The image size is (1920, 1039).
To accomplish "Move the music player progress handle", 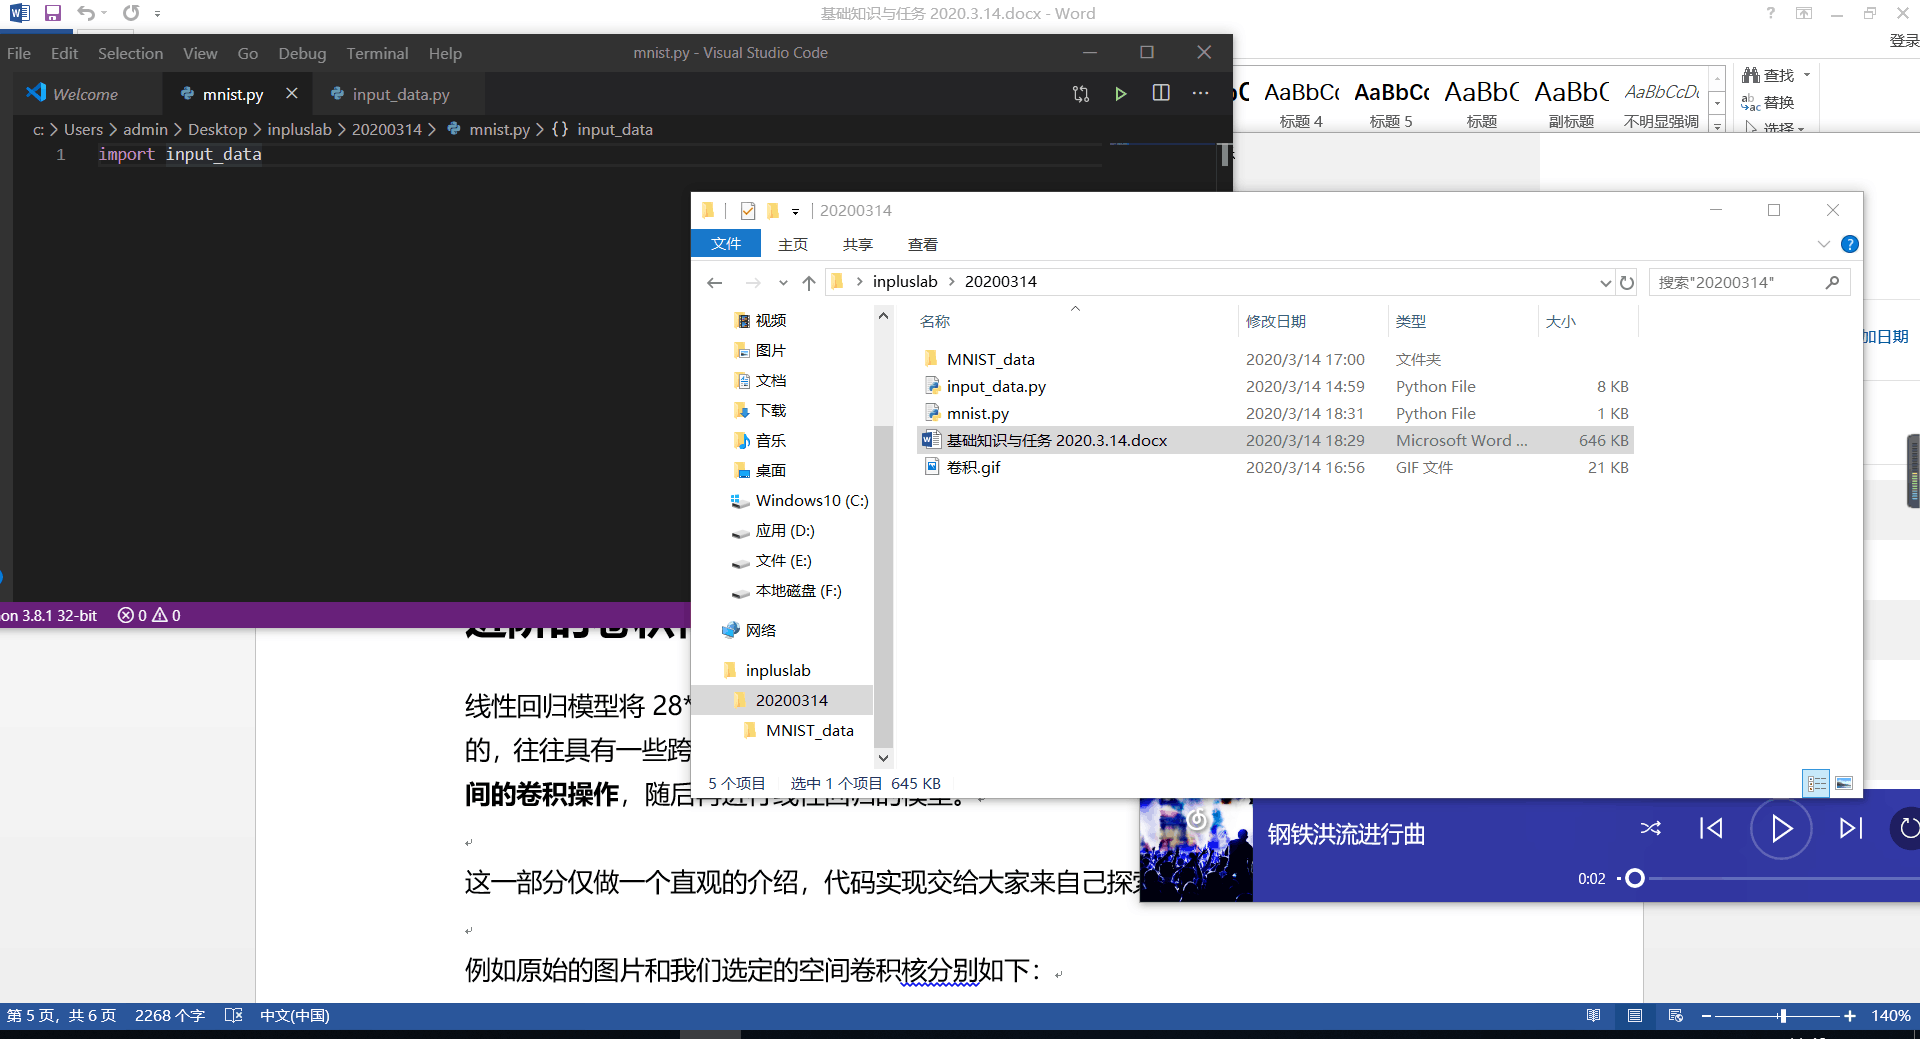I will pos(1635,879).
